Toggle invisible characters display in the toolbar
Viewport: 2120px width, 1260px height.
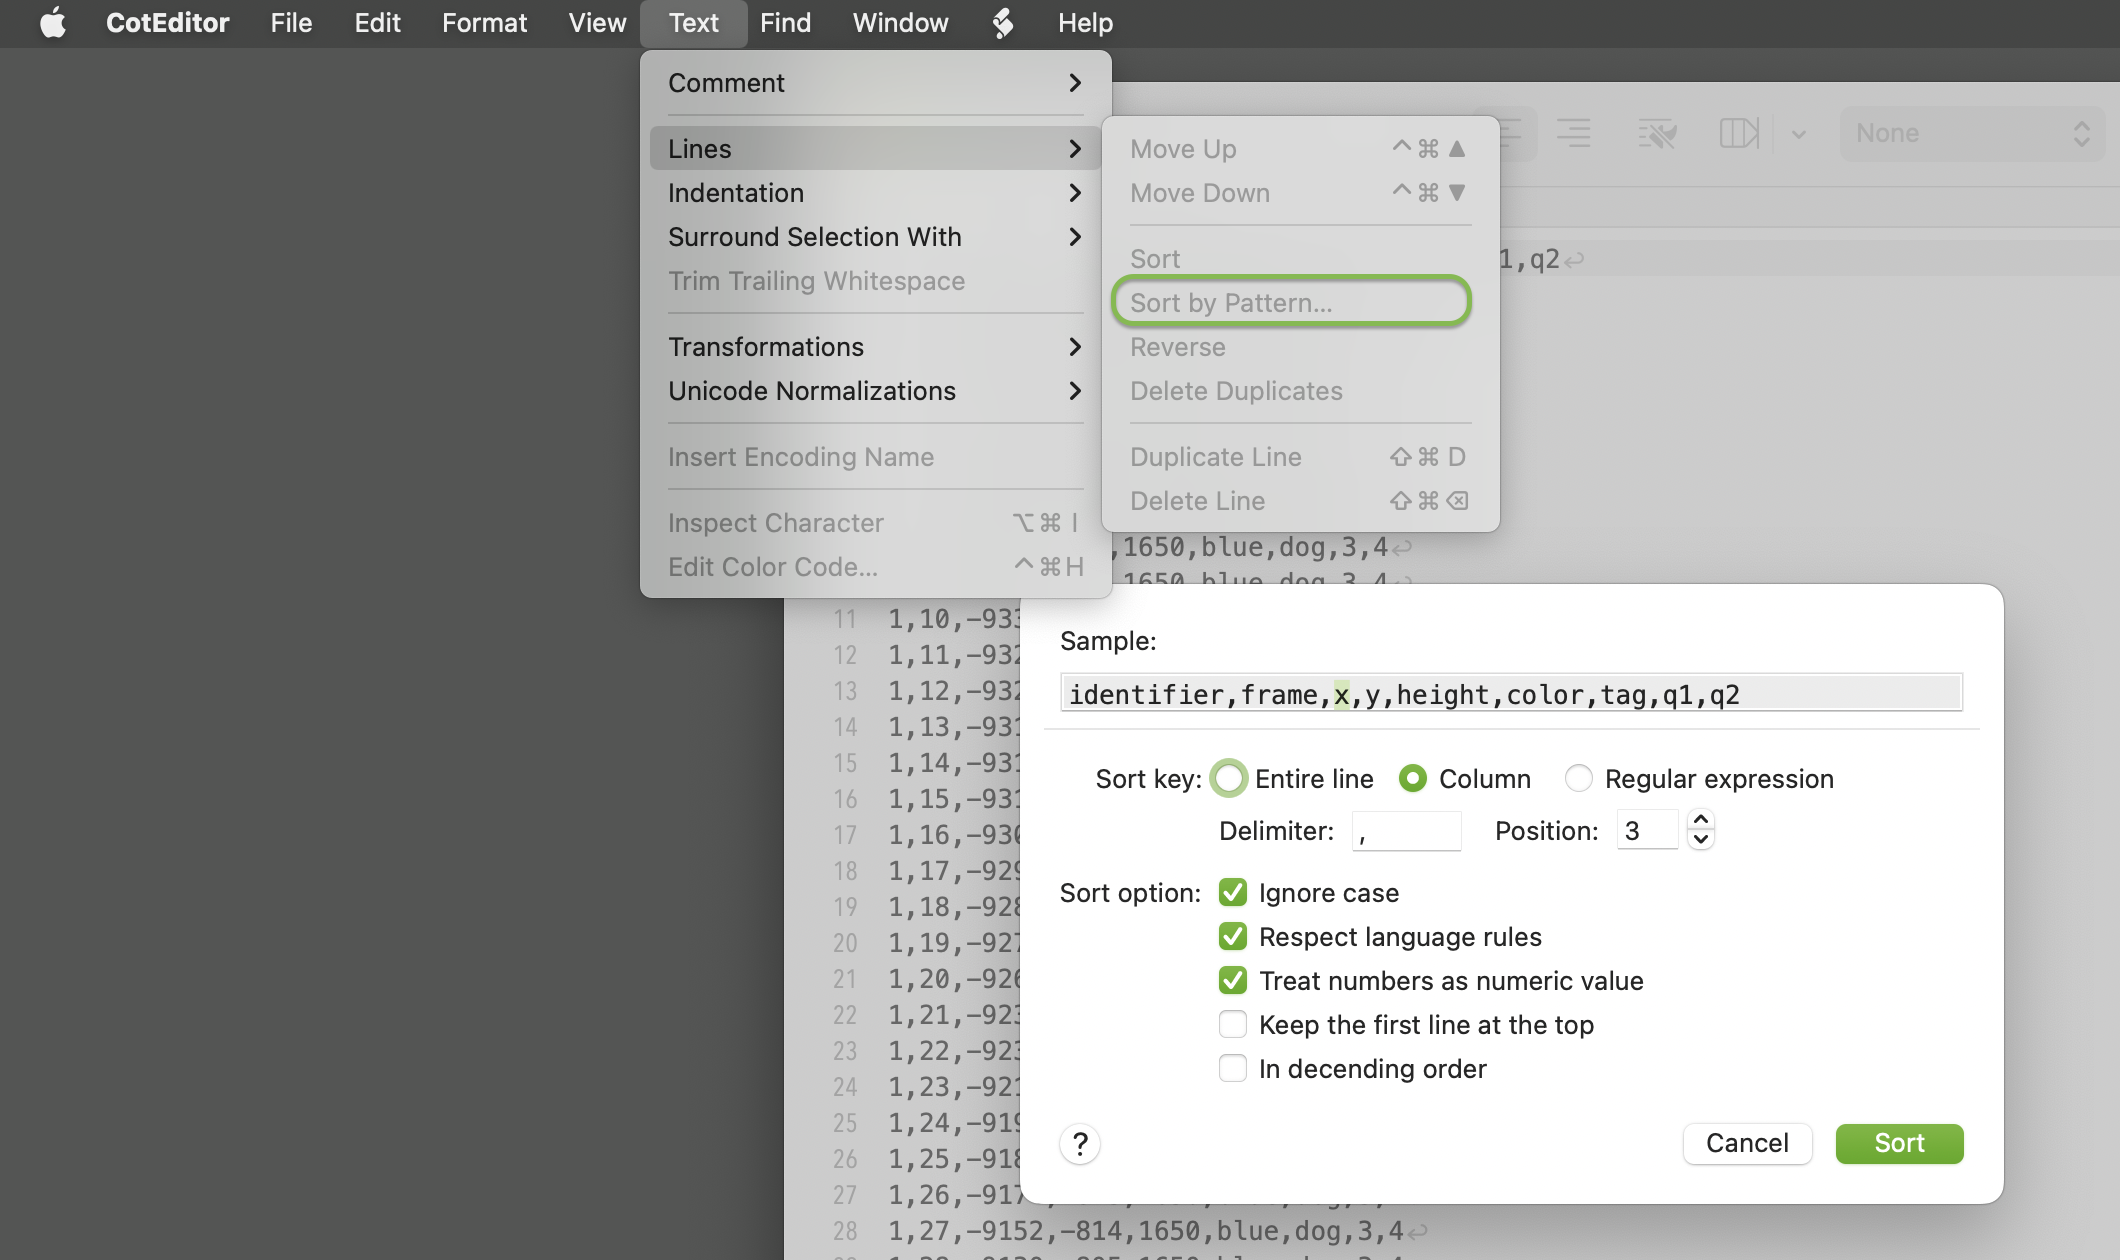tap(1655, 133)
